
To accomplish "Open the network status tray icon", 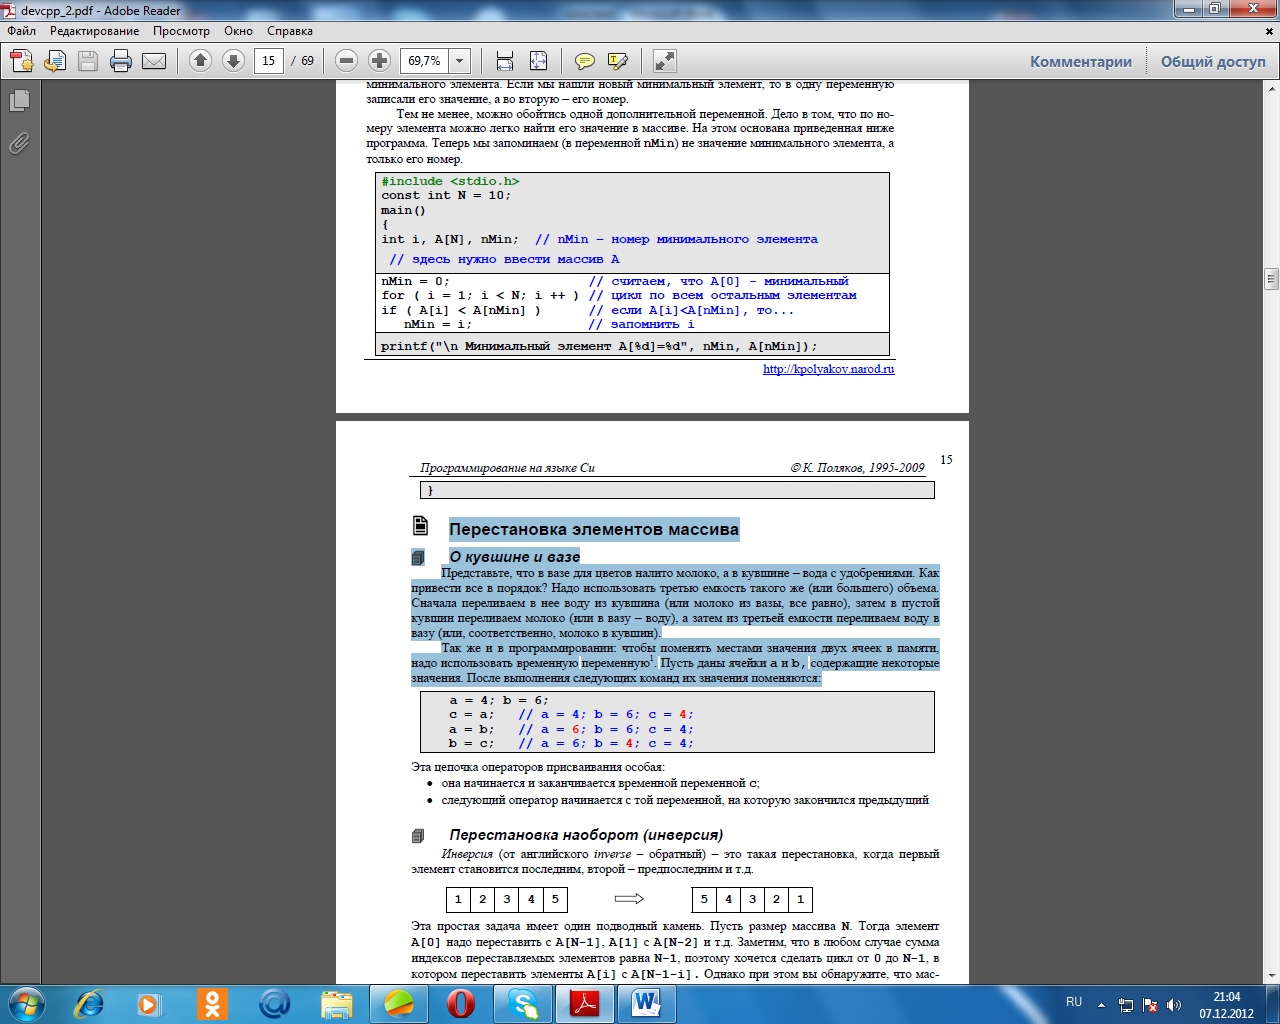I will pyautogui.click(x=1126, y=1005).
